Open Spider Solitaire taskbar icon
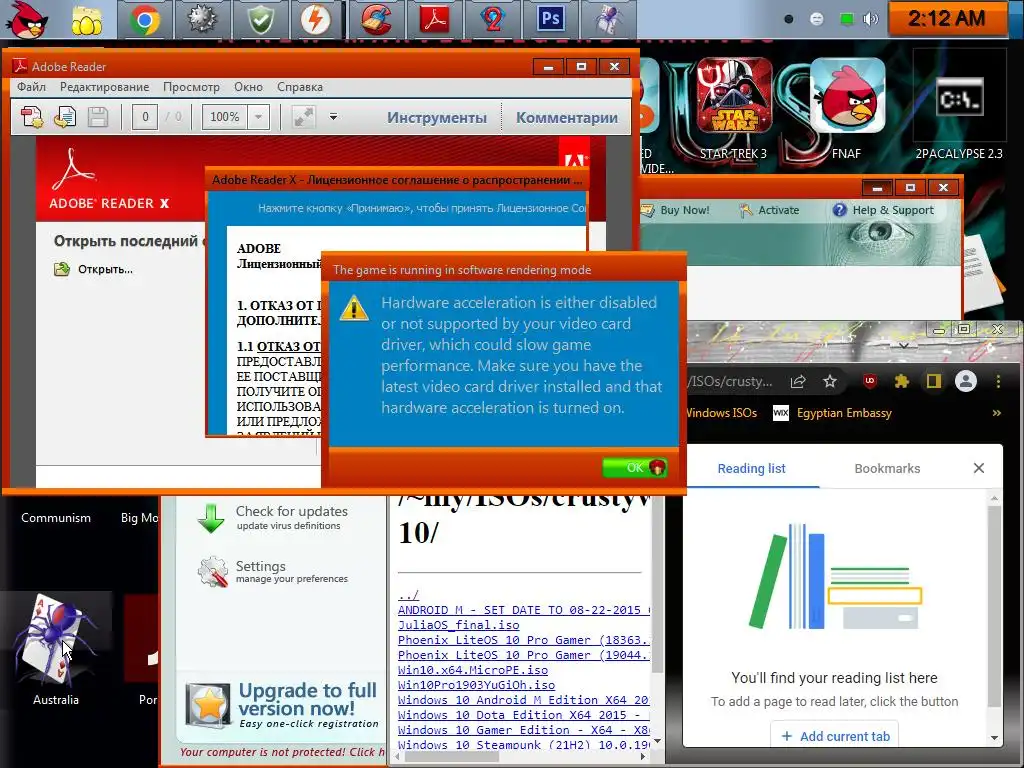The image size is (1024, 768). click(x=609, y=20)
